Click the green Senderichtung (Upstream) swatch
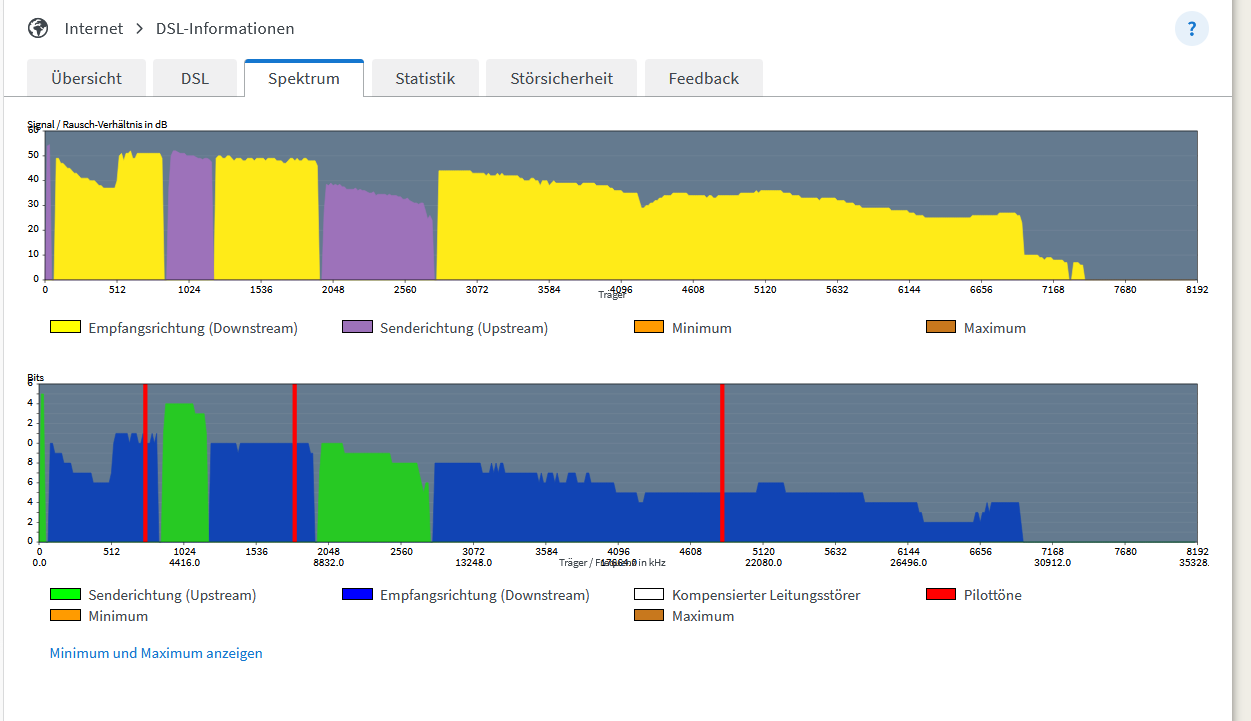 65,594
